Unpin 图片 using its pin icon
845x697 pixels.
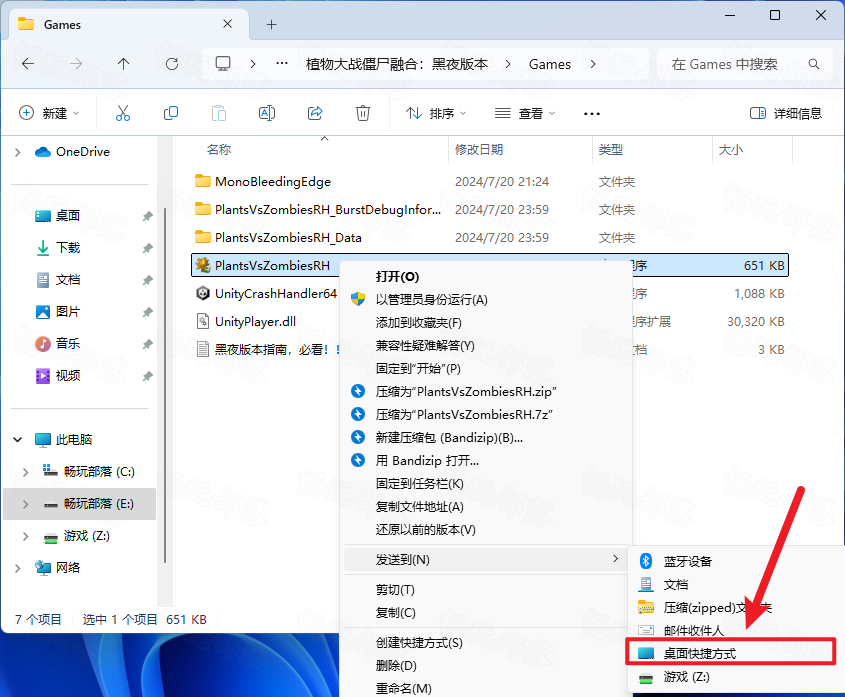(x=147, y=312)
